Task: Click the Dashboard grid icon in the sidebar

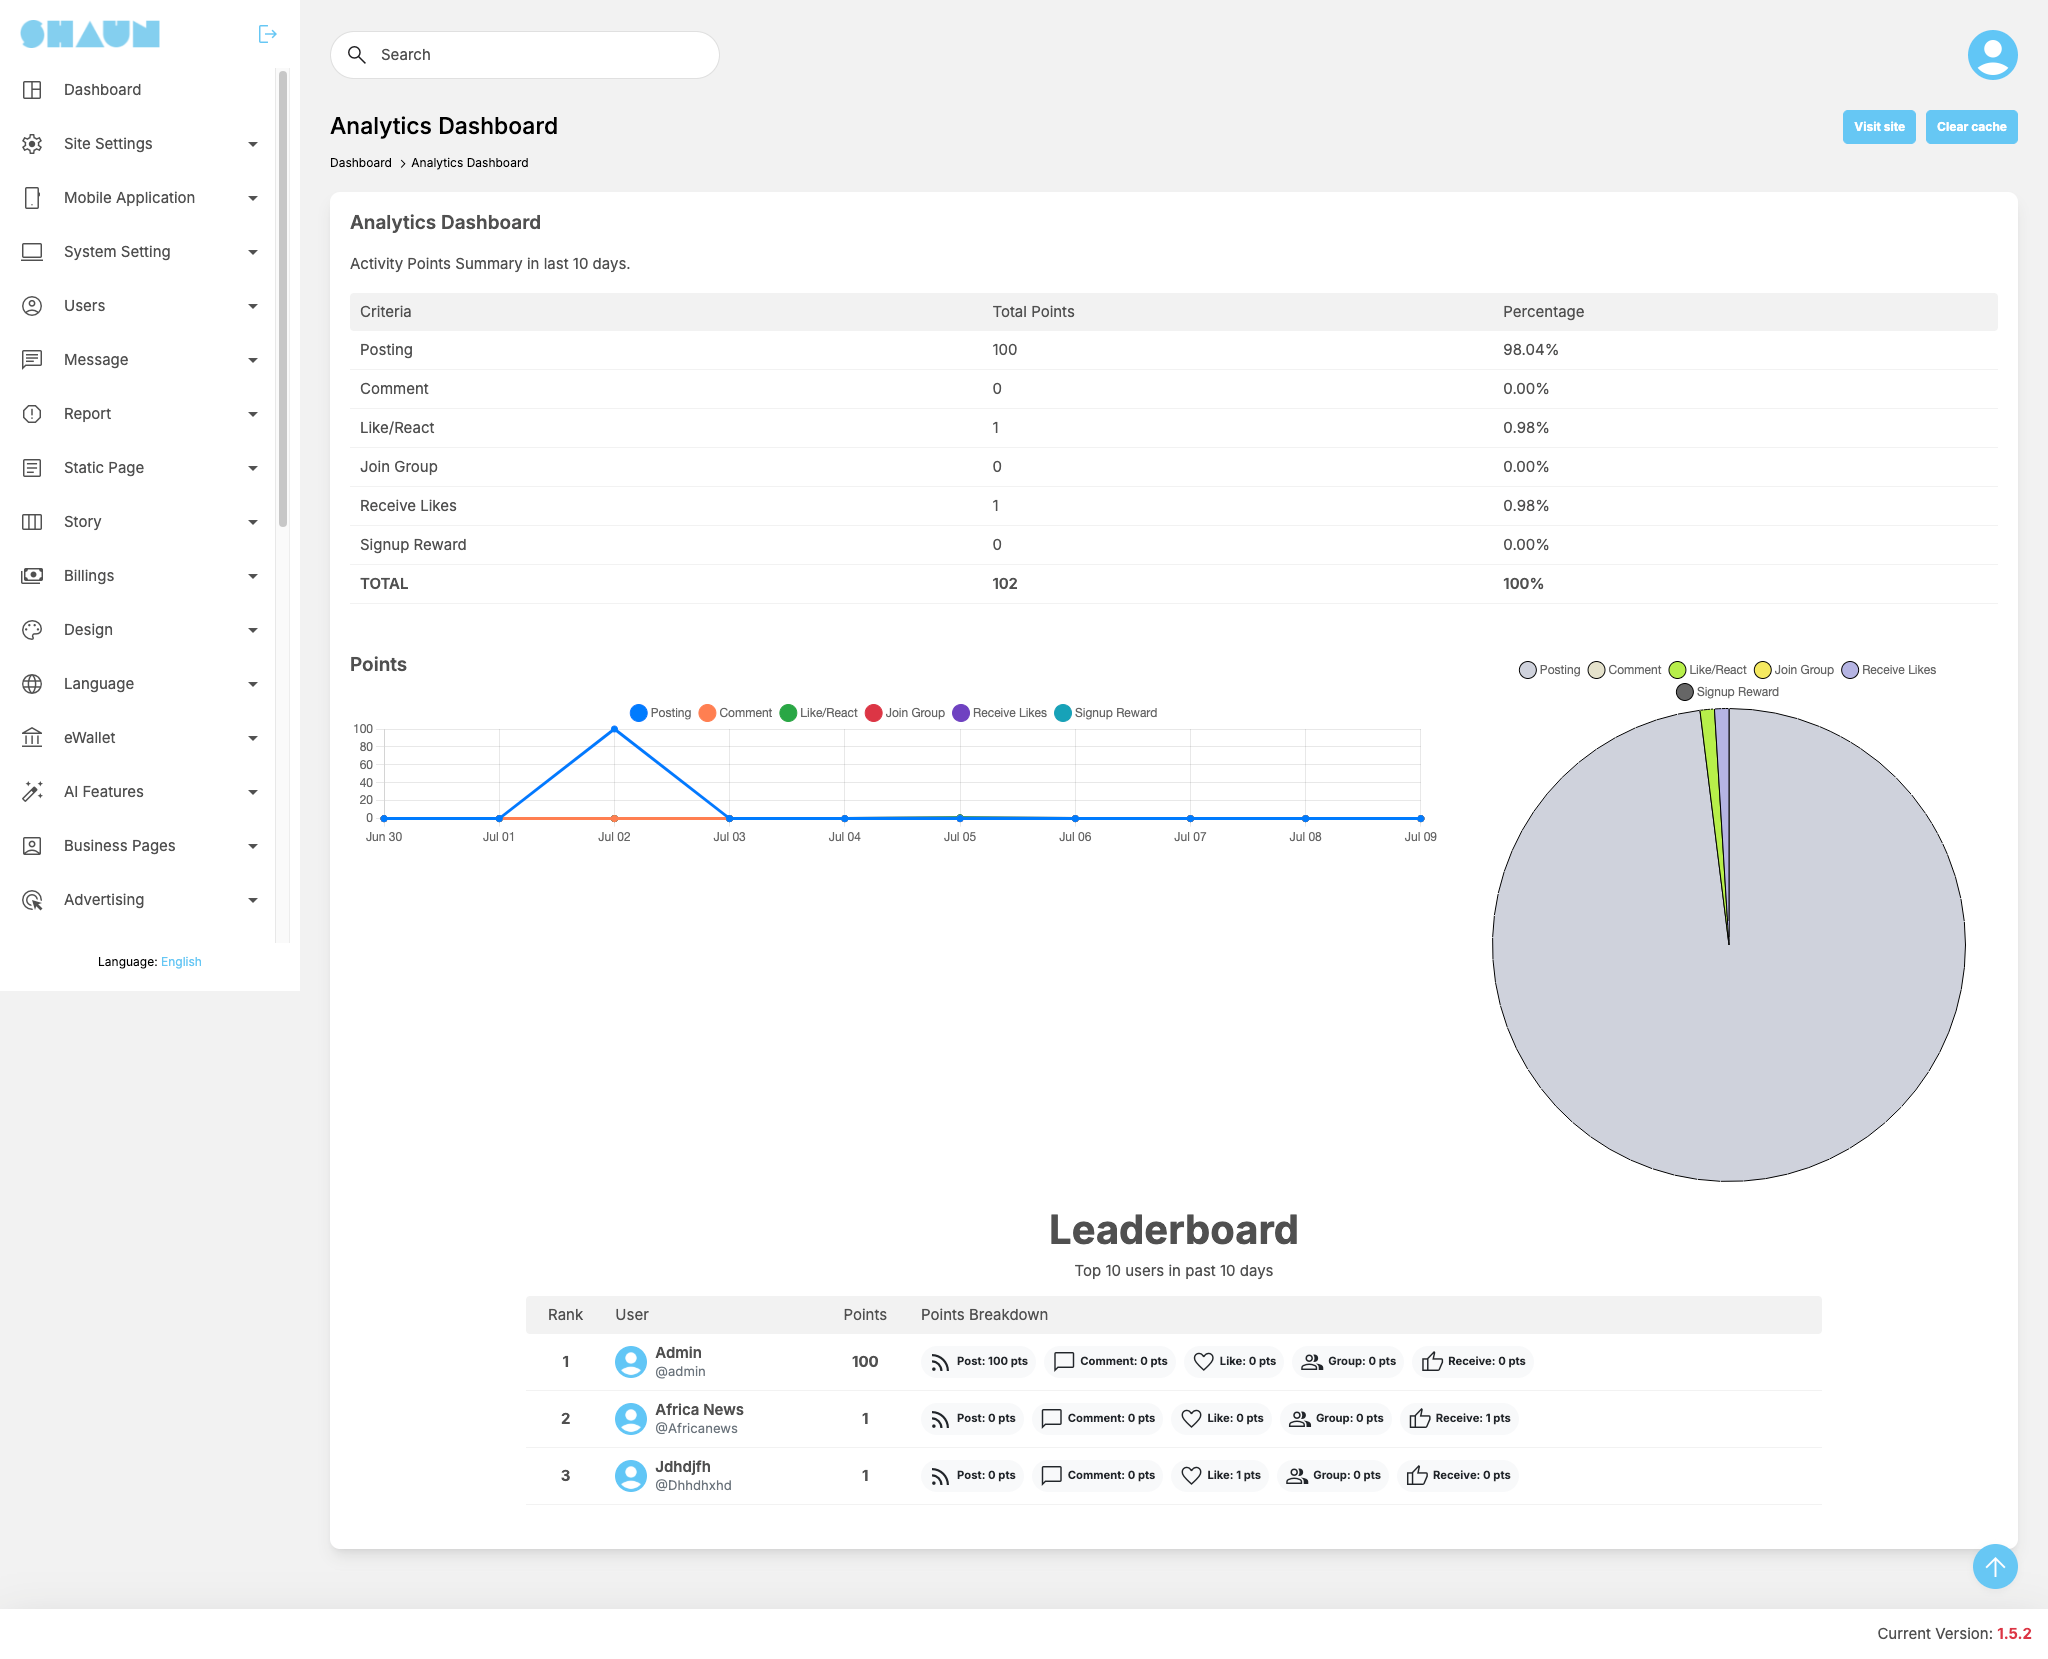Action: pyautogui.click(x=32, y=90)
